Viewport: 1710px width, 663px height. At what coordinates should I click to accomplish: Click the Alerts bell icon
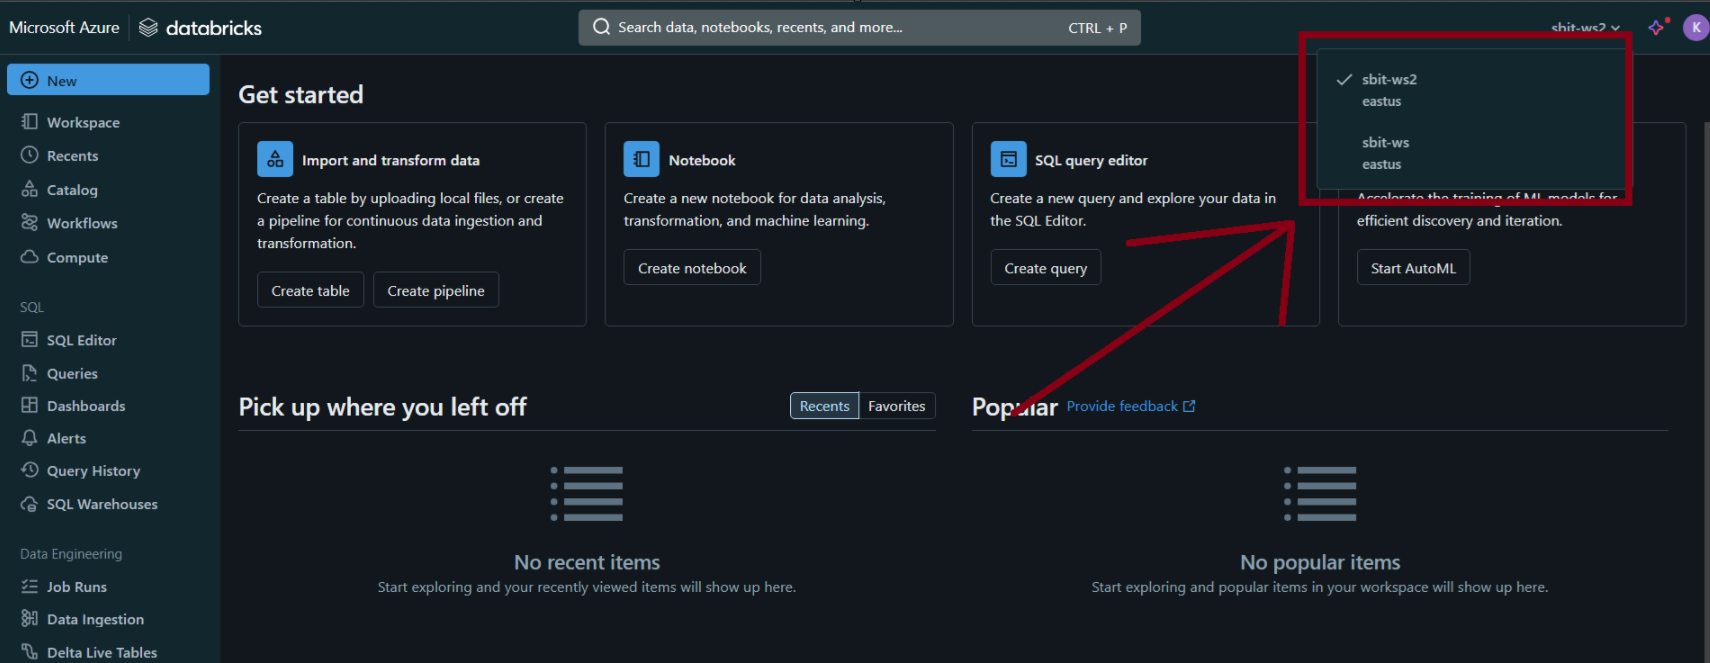(30, 438)
